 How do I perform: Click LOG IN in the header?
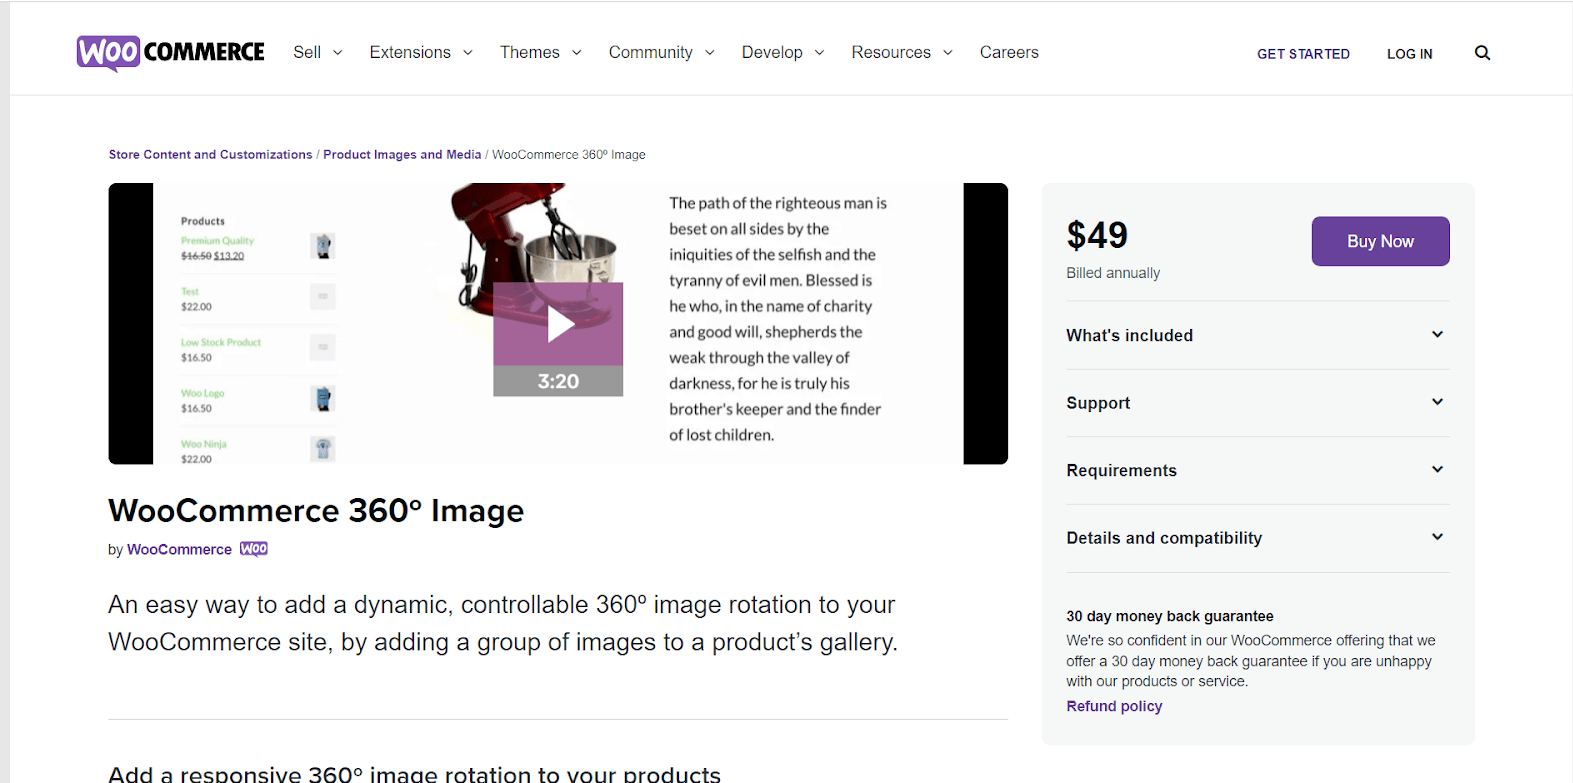coord(1409,54)
